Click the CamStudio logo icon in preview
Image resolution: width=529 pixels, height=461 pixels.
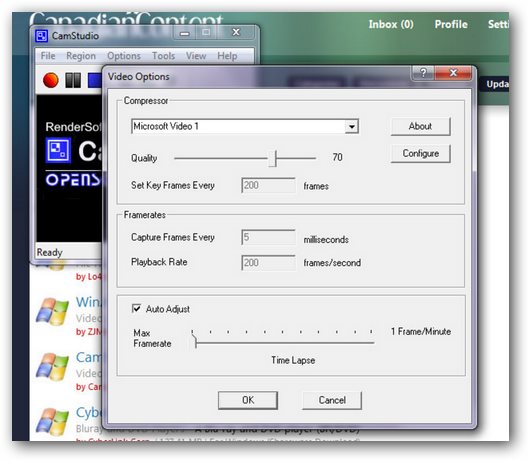[58, 150]
